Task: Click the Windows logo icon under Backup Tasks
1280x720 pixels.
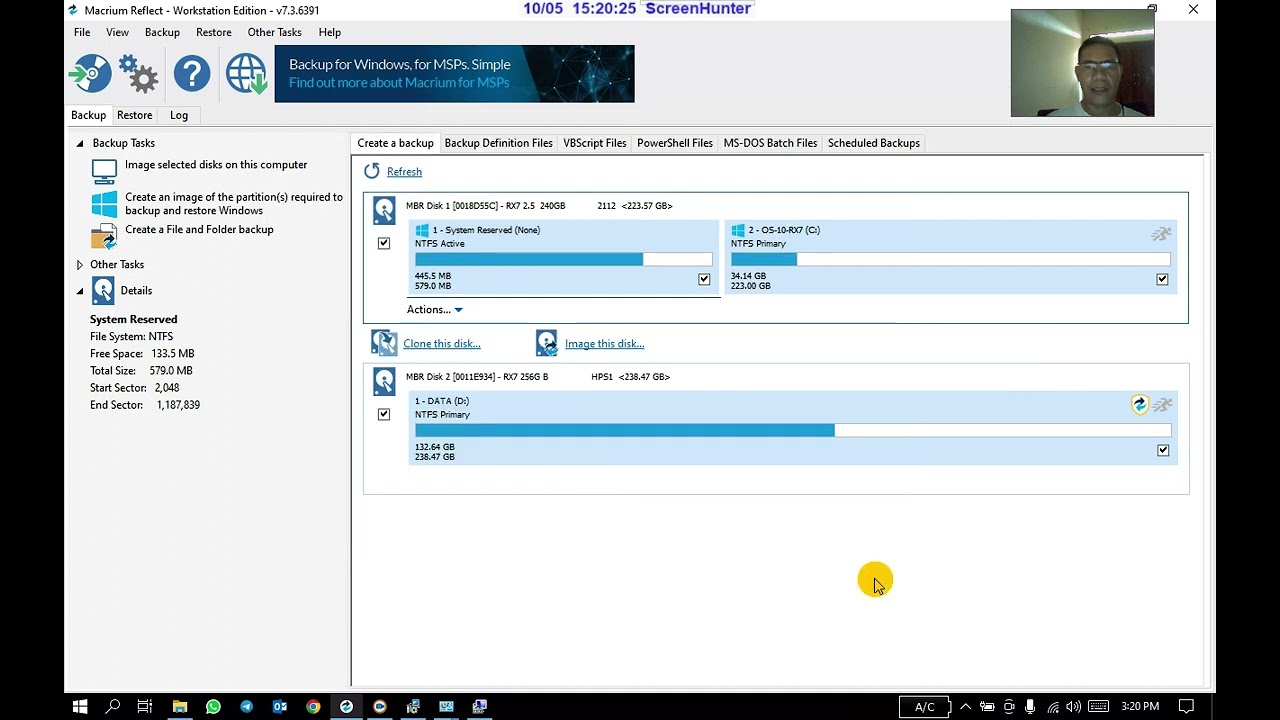Action: pyautogui.click(x=104, y=204)
